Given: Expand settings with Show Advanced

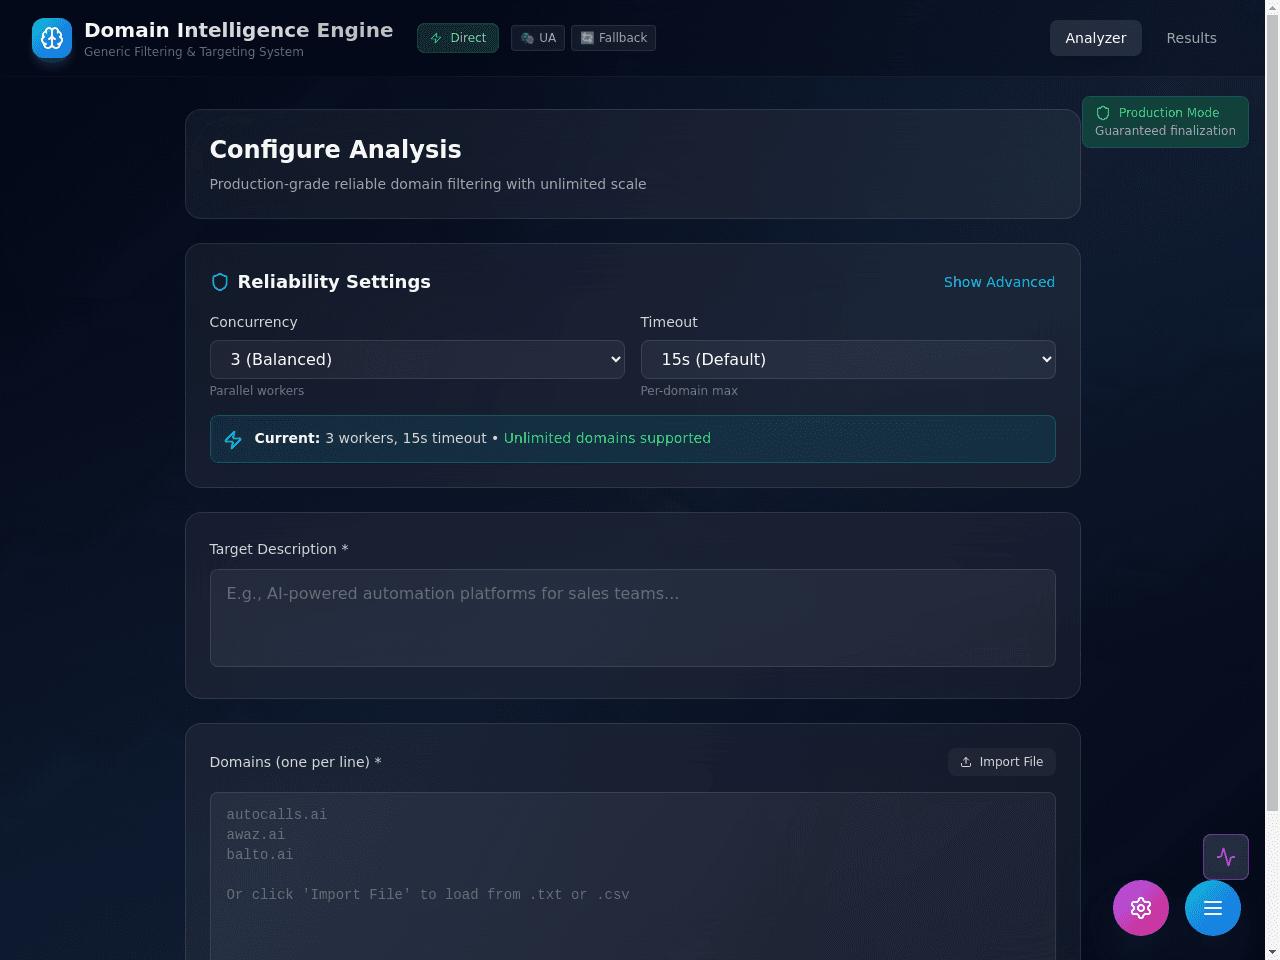Looking at the screenshot, I should (x=999, y=282).
